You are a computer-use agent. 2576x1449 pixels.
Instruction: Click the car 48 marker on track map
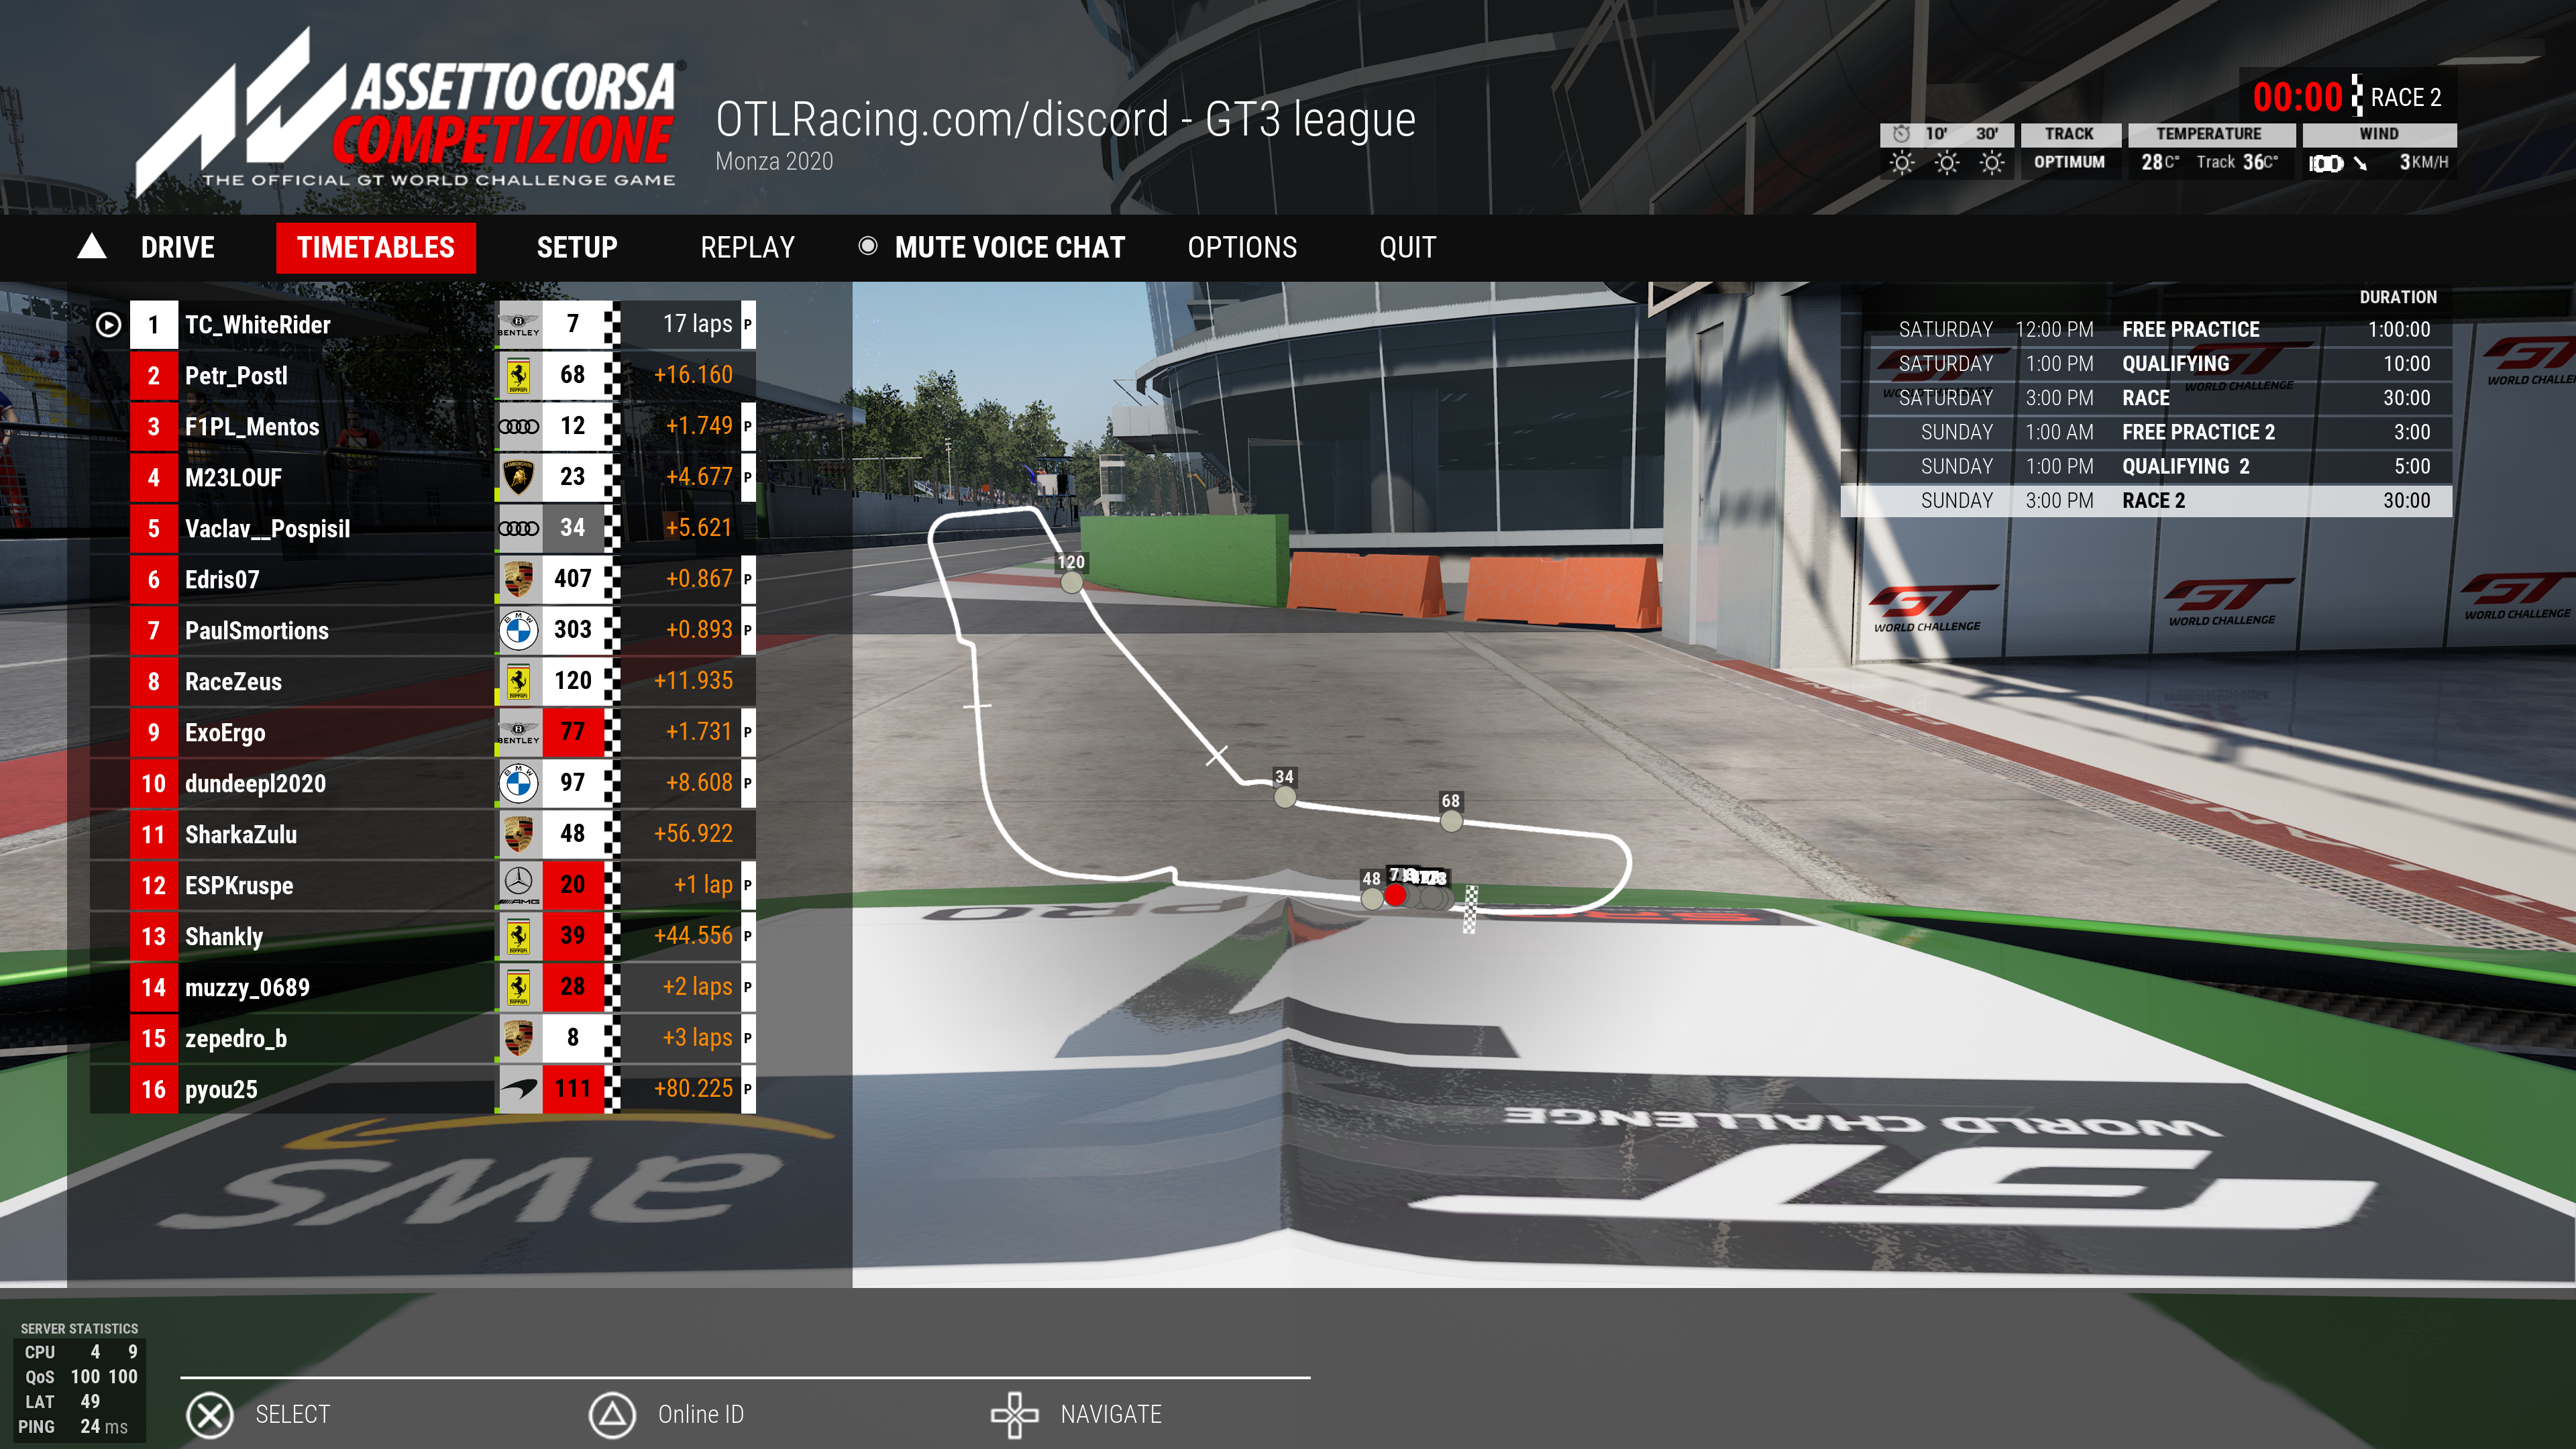[1372, 898]
